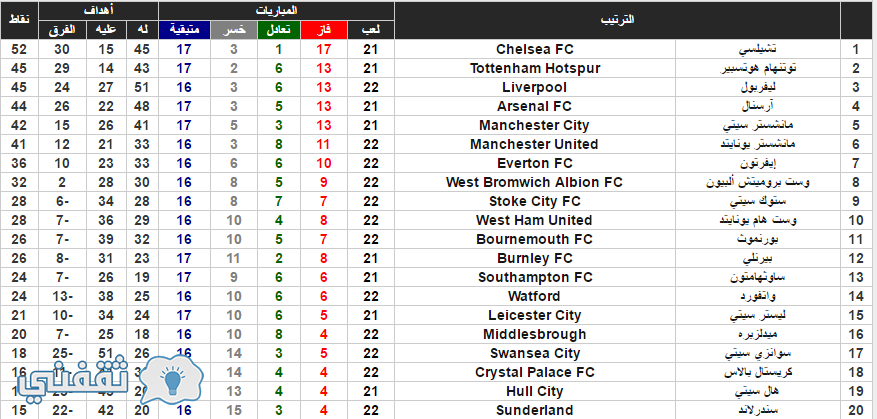Click the Liverpool team name cell
Screen dimensions: 877x419
coord(535,87)
